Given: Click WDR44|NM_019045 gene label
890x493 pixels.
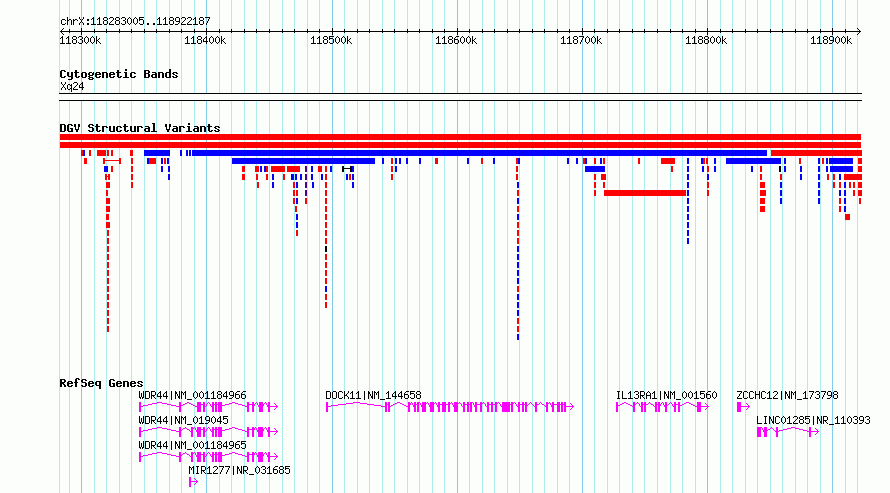Looking at the screenshot, I should click(183, 420).
